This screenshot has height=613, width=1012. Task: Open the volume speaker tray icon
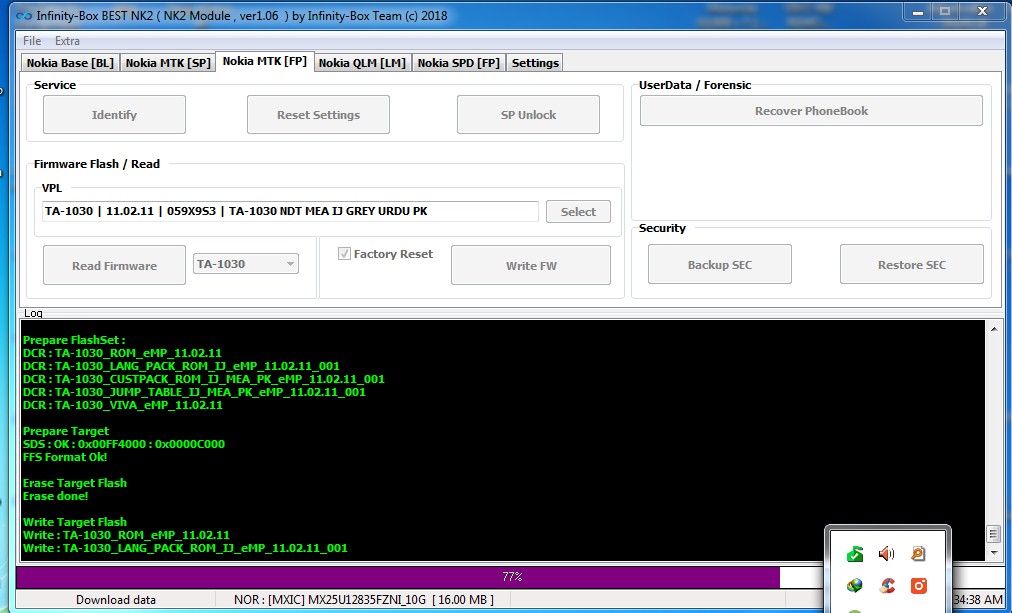coord(887,554)
